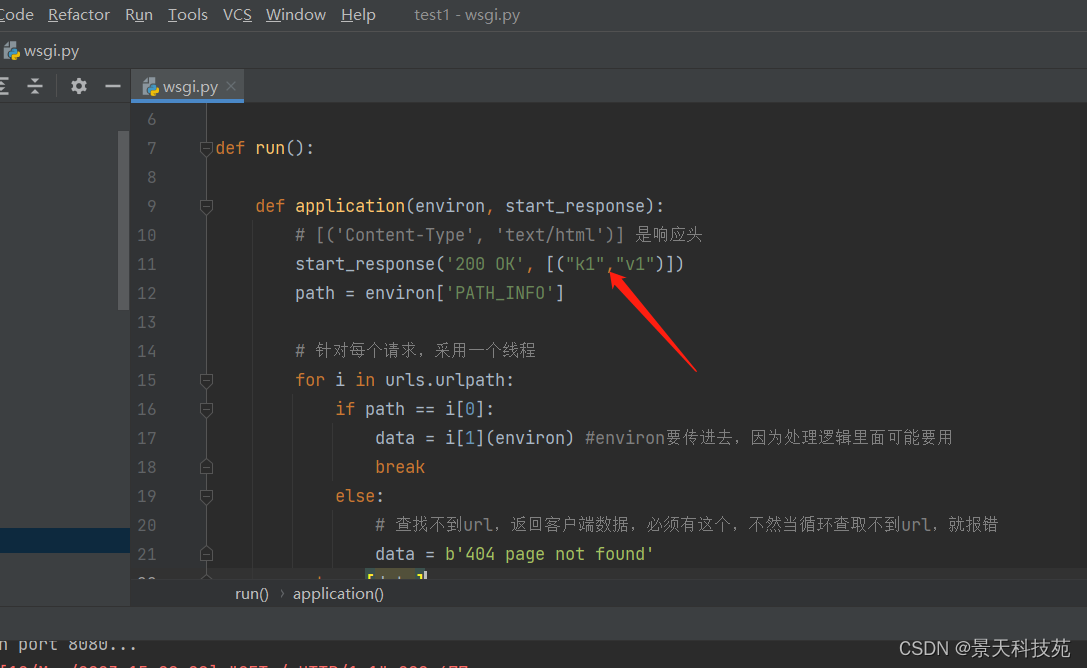
Task: Open the project panel gear settings
Action: click(78, 86)
